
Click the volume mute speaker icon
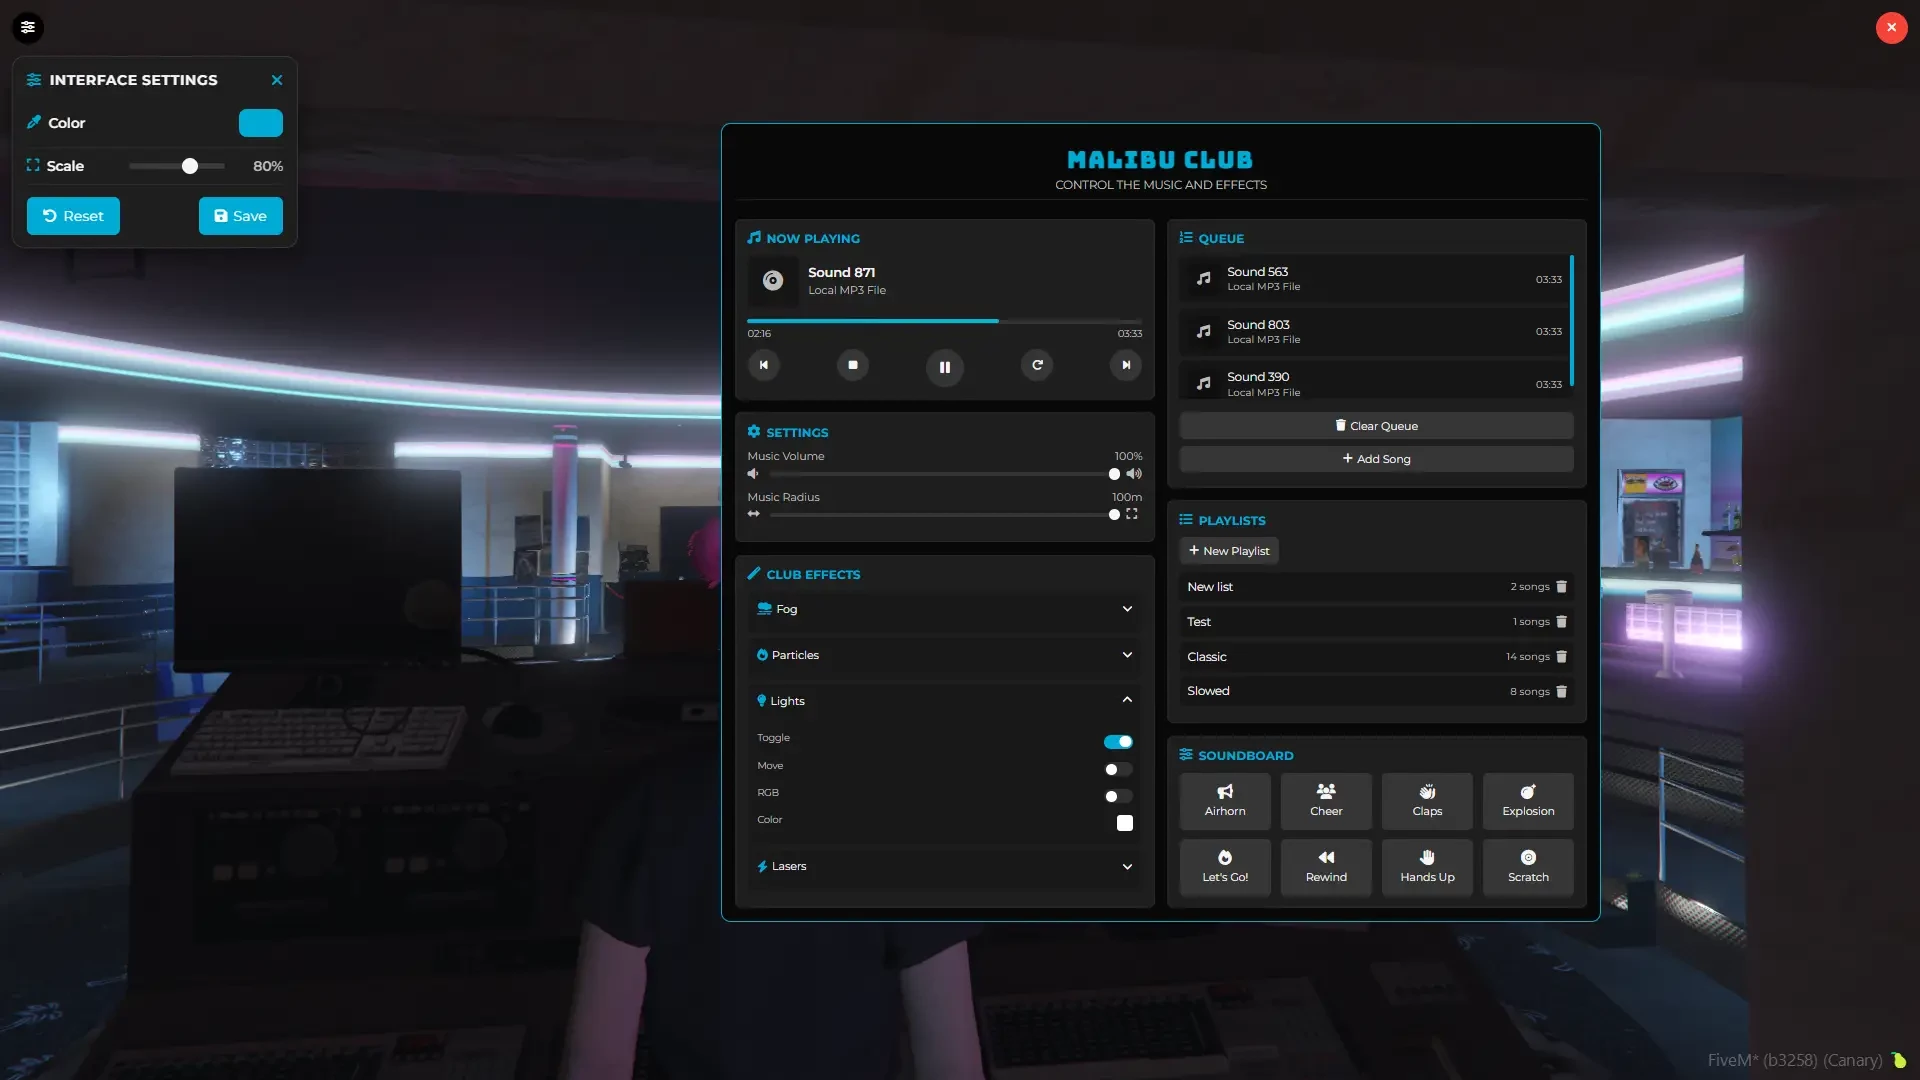point(753,474)
